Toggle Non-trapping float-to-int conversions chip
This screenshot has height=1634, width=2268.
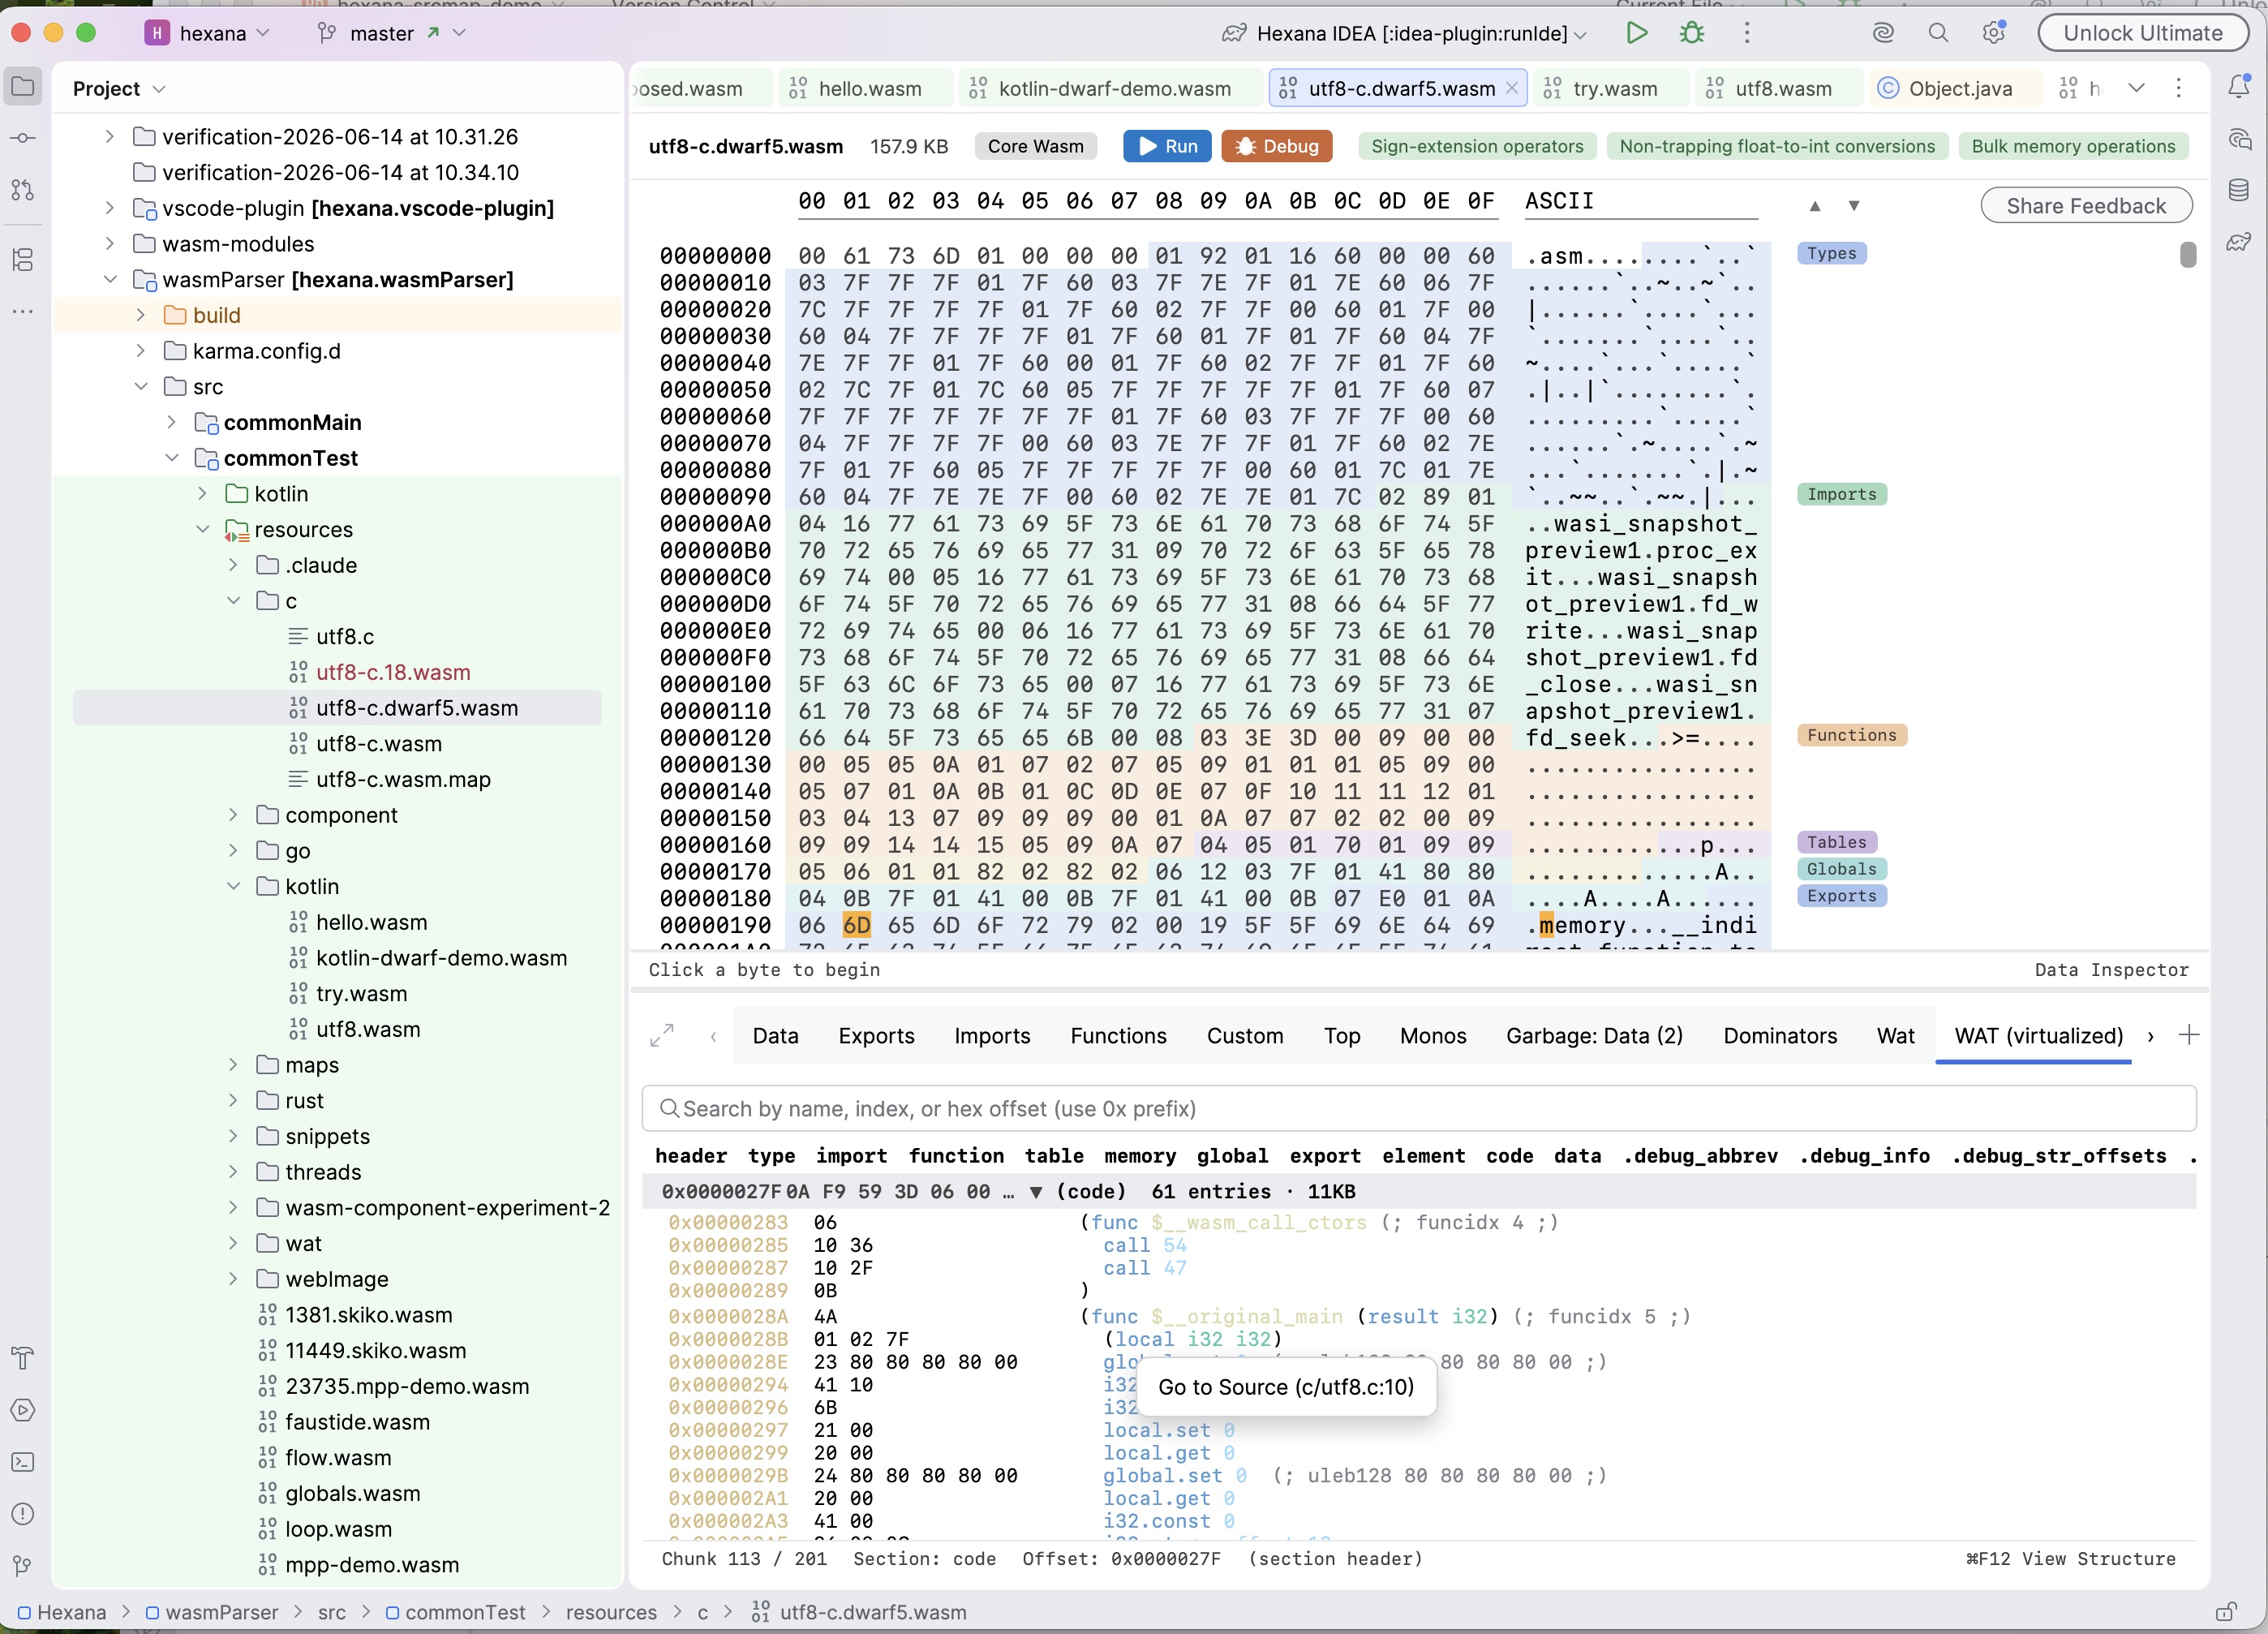point(1777,146)
